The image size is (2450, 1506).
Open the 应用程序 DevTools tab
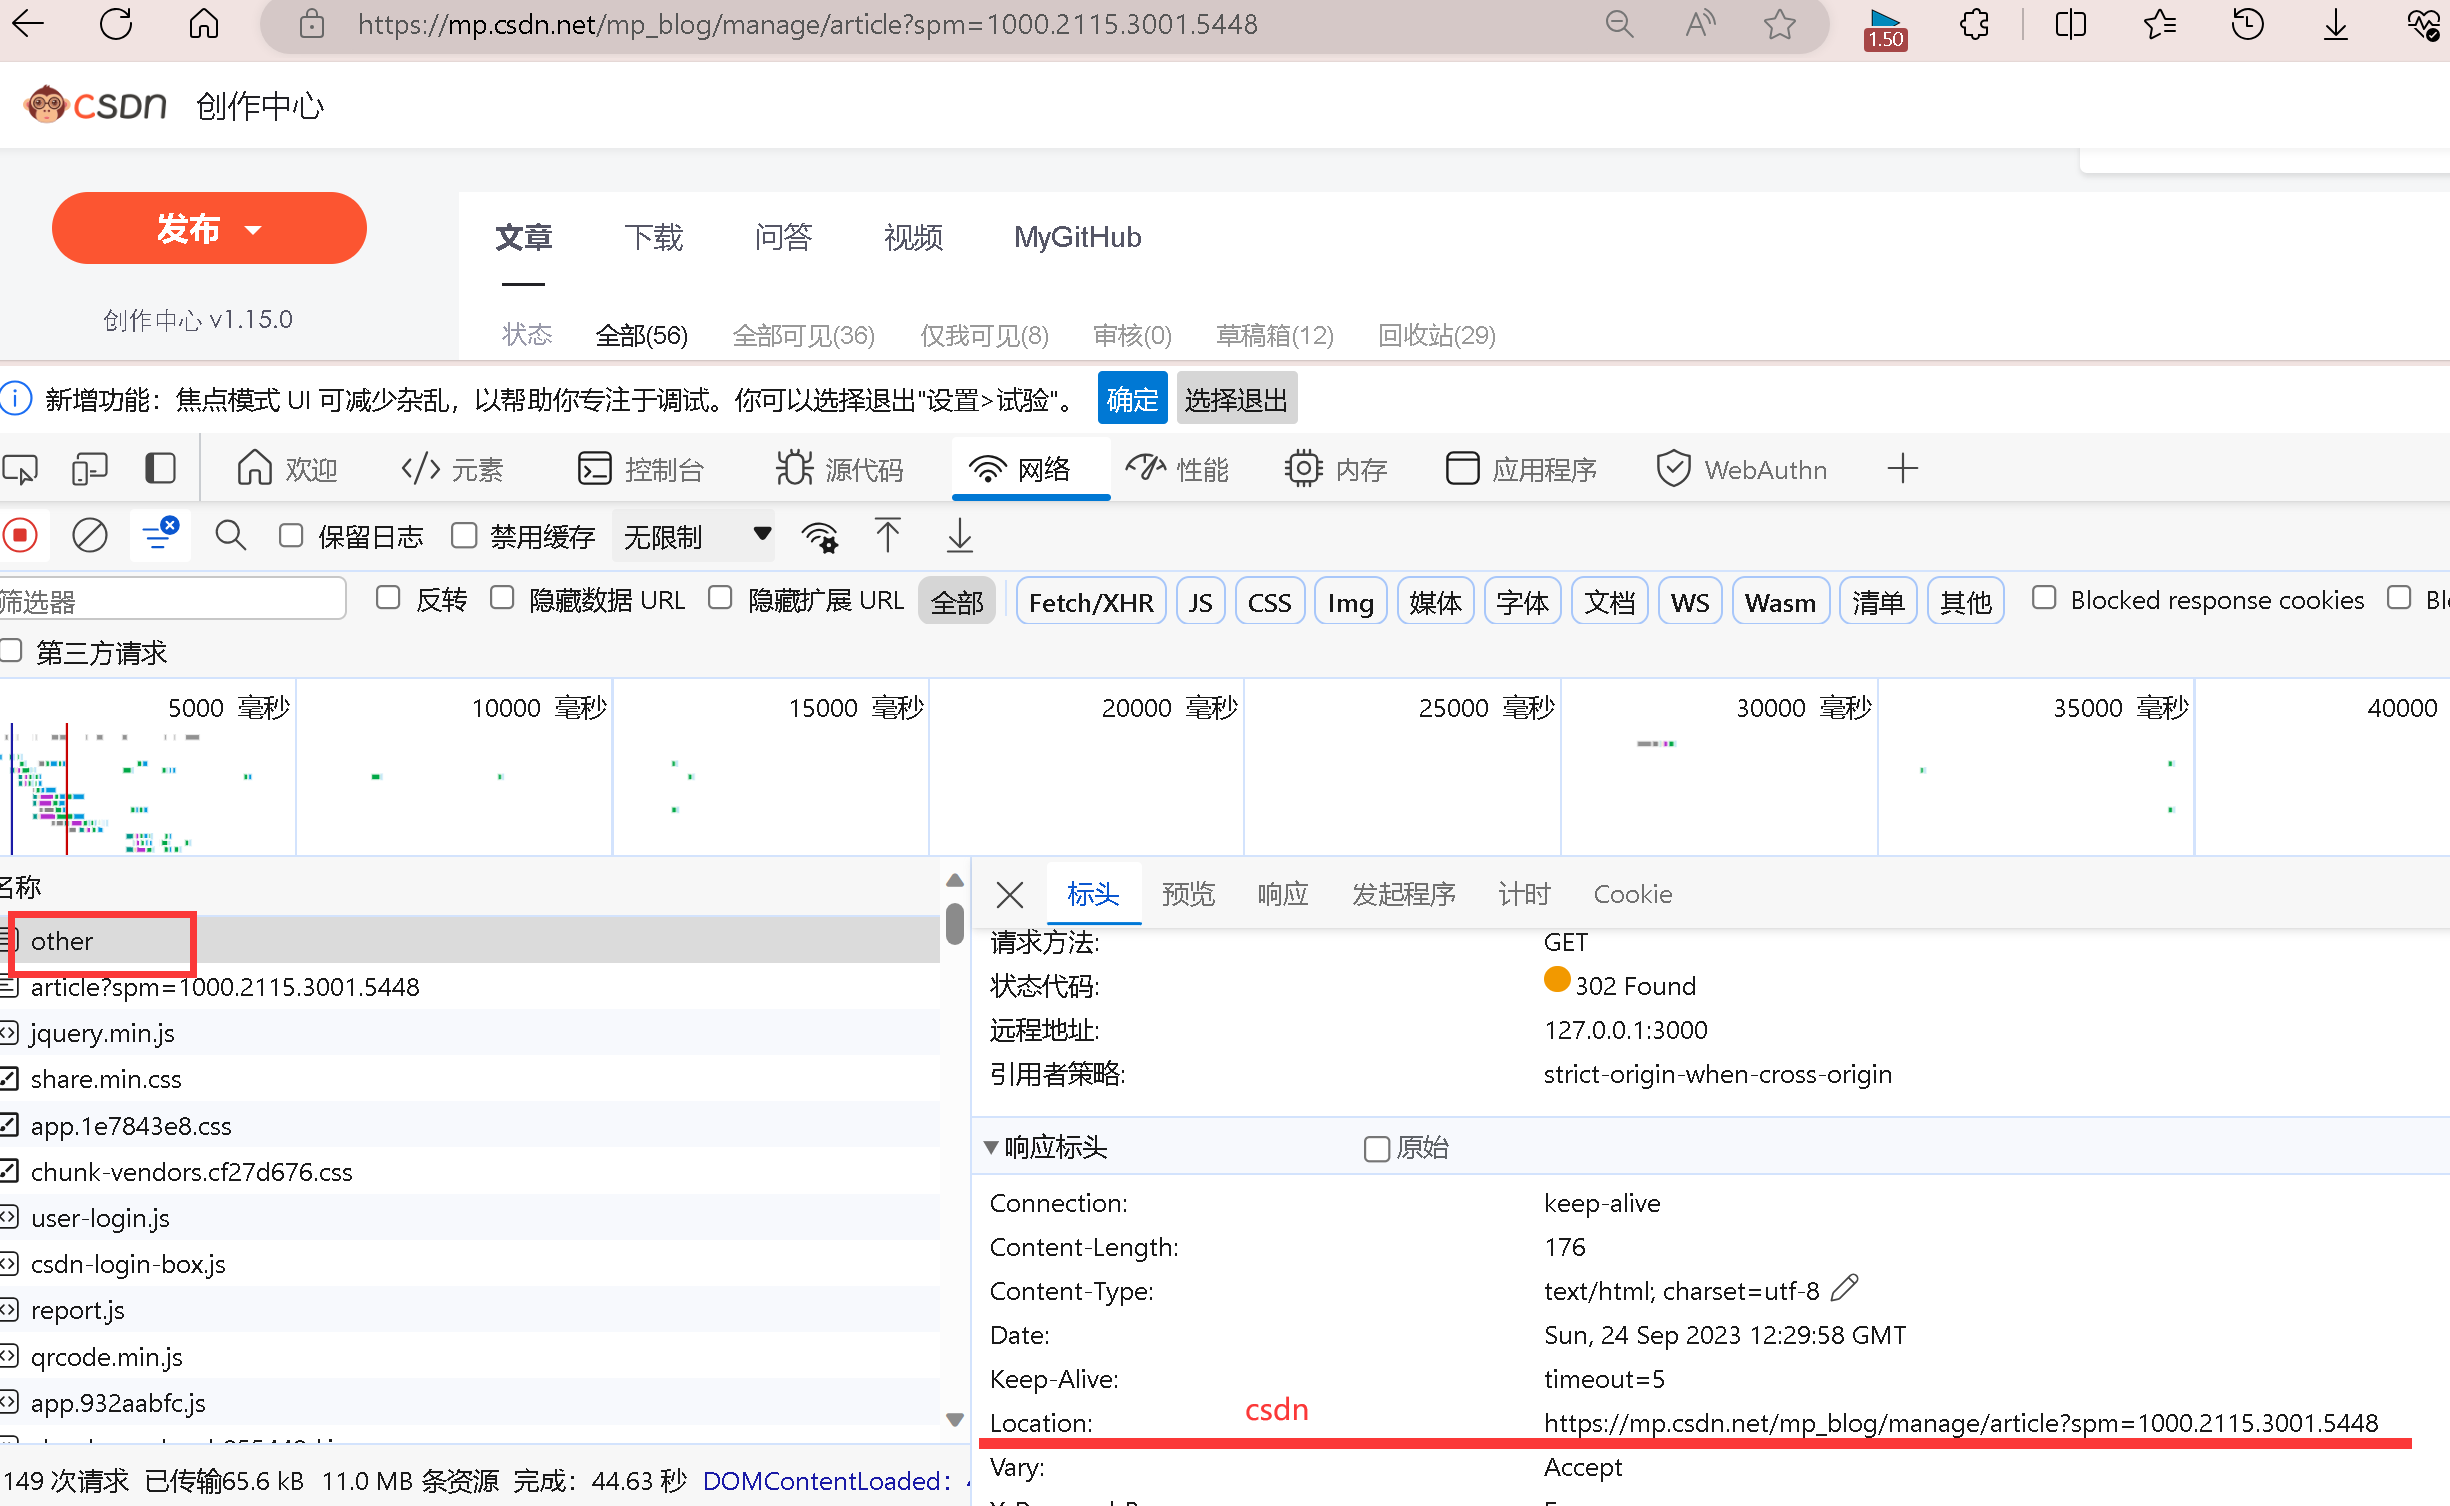tap(1521, 469)
